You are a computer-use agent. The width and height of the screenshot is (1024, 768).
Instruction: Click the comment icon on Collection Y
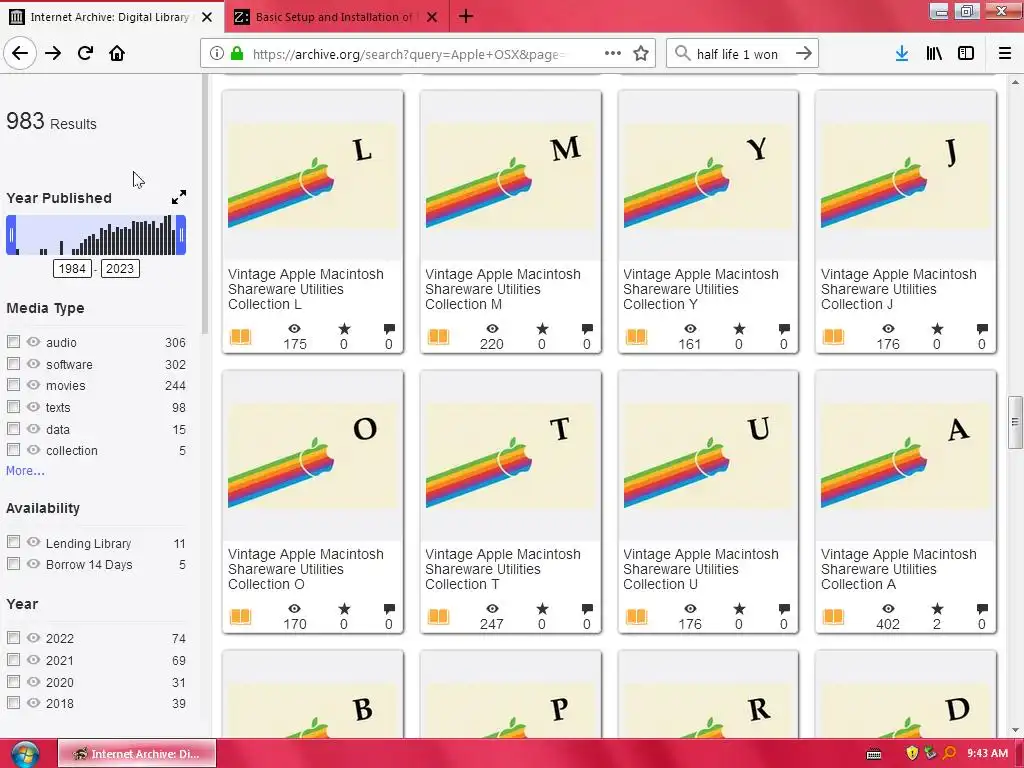[x=784, y=328]
